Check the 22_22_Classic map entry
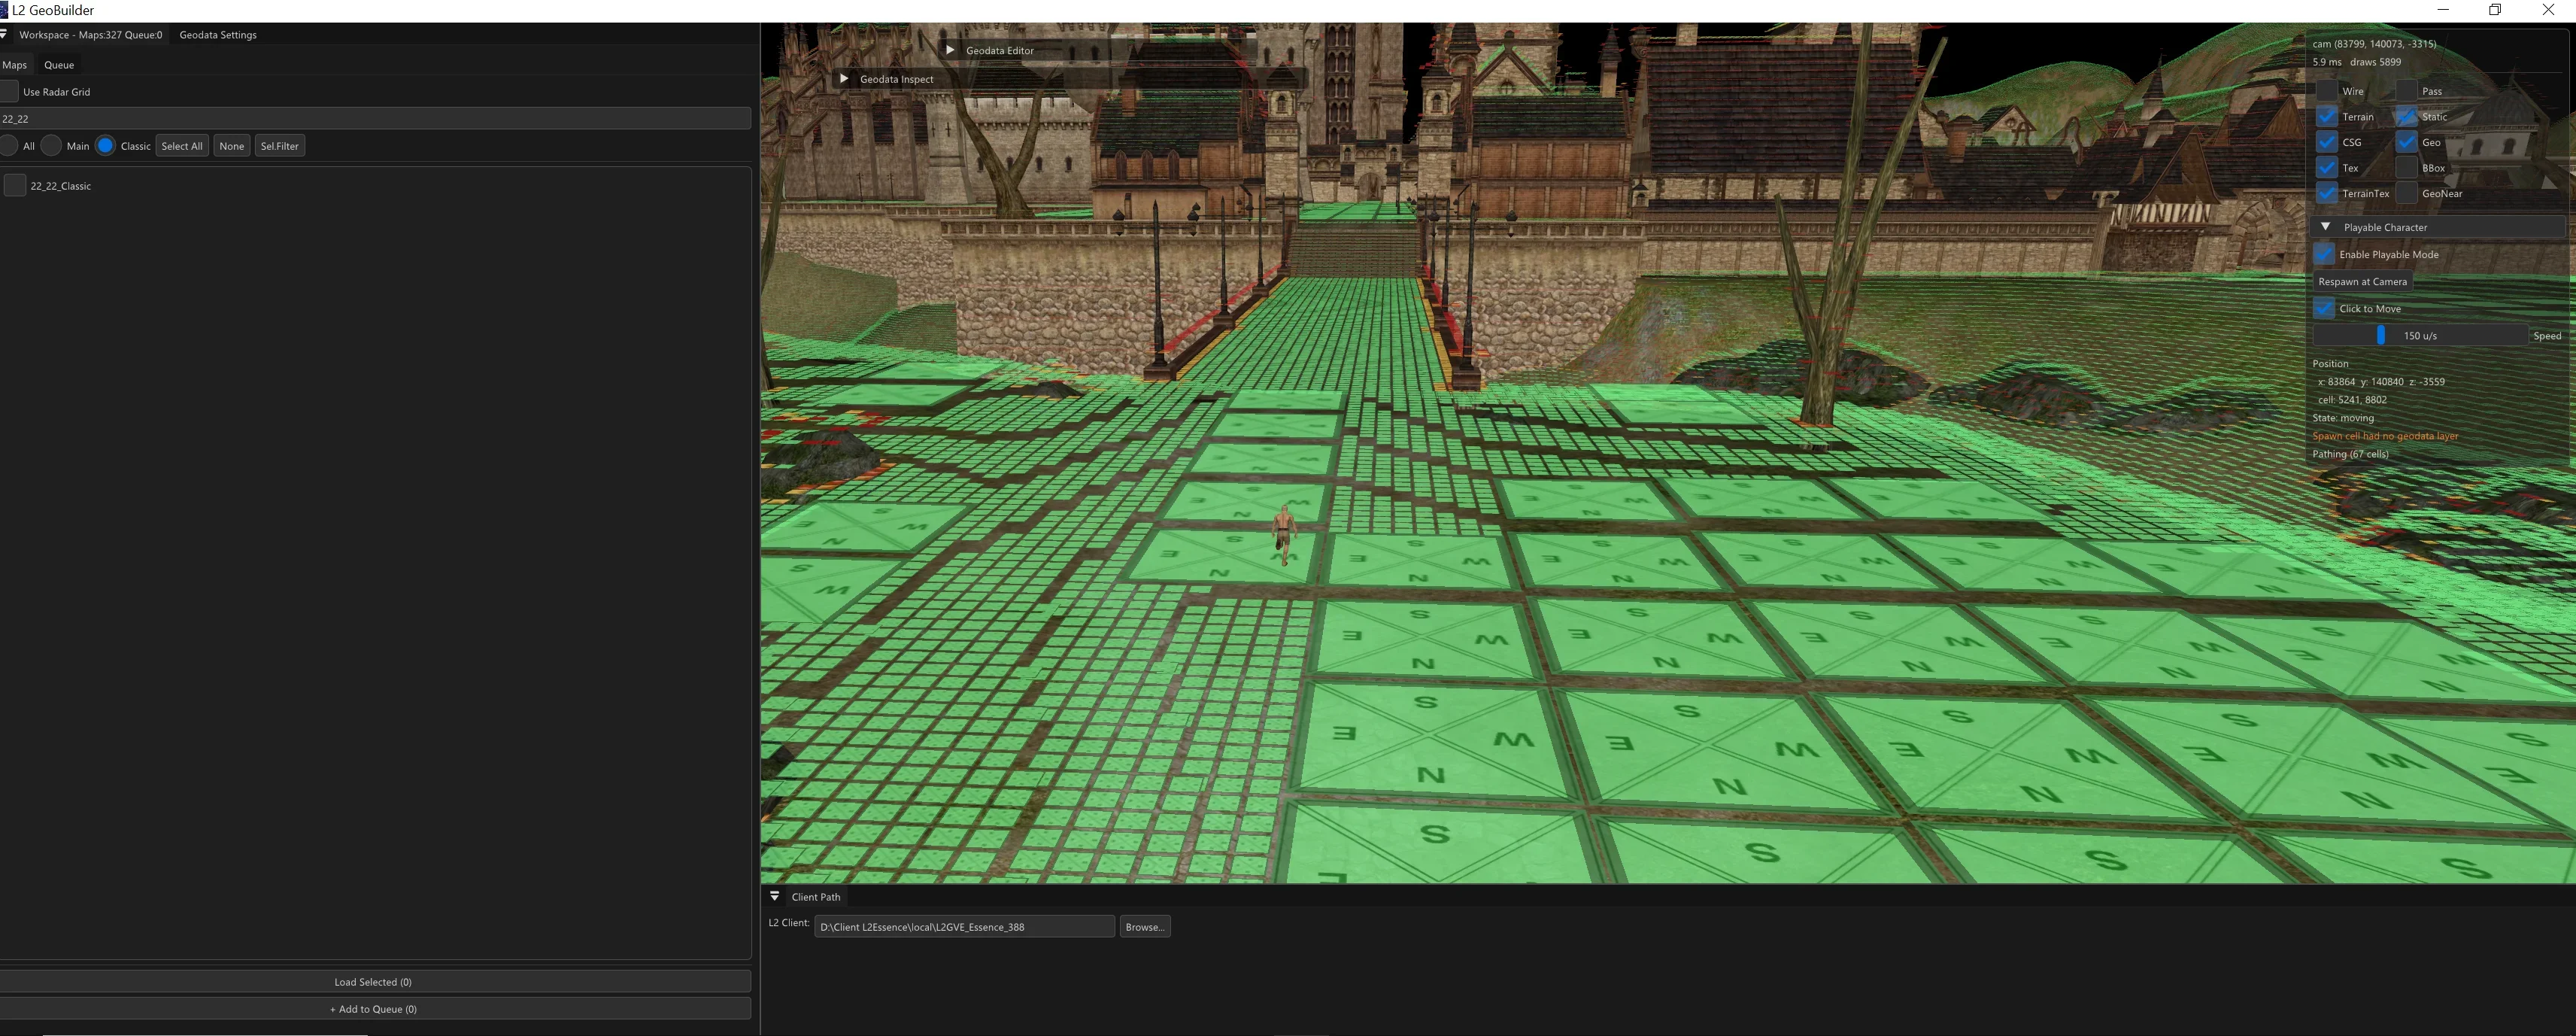 (x=15, y=185)
